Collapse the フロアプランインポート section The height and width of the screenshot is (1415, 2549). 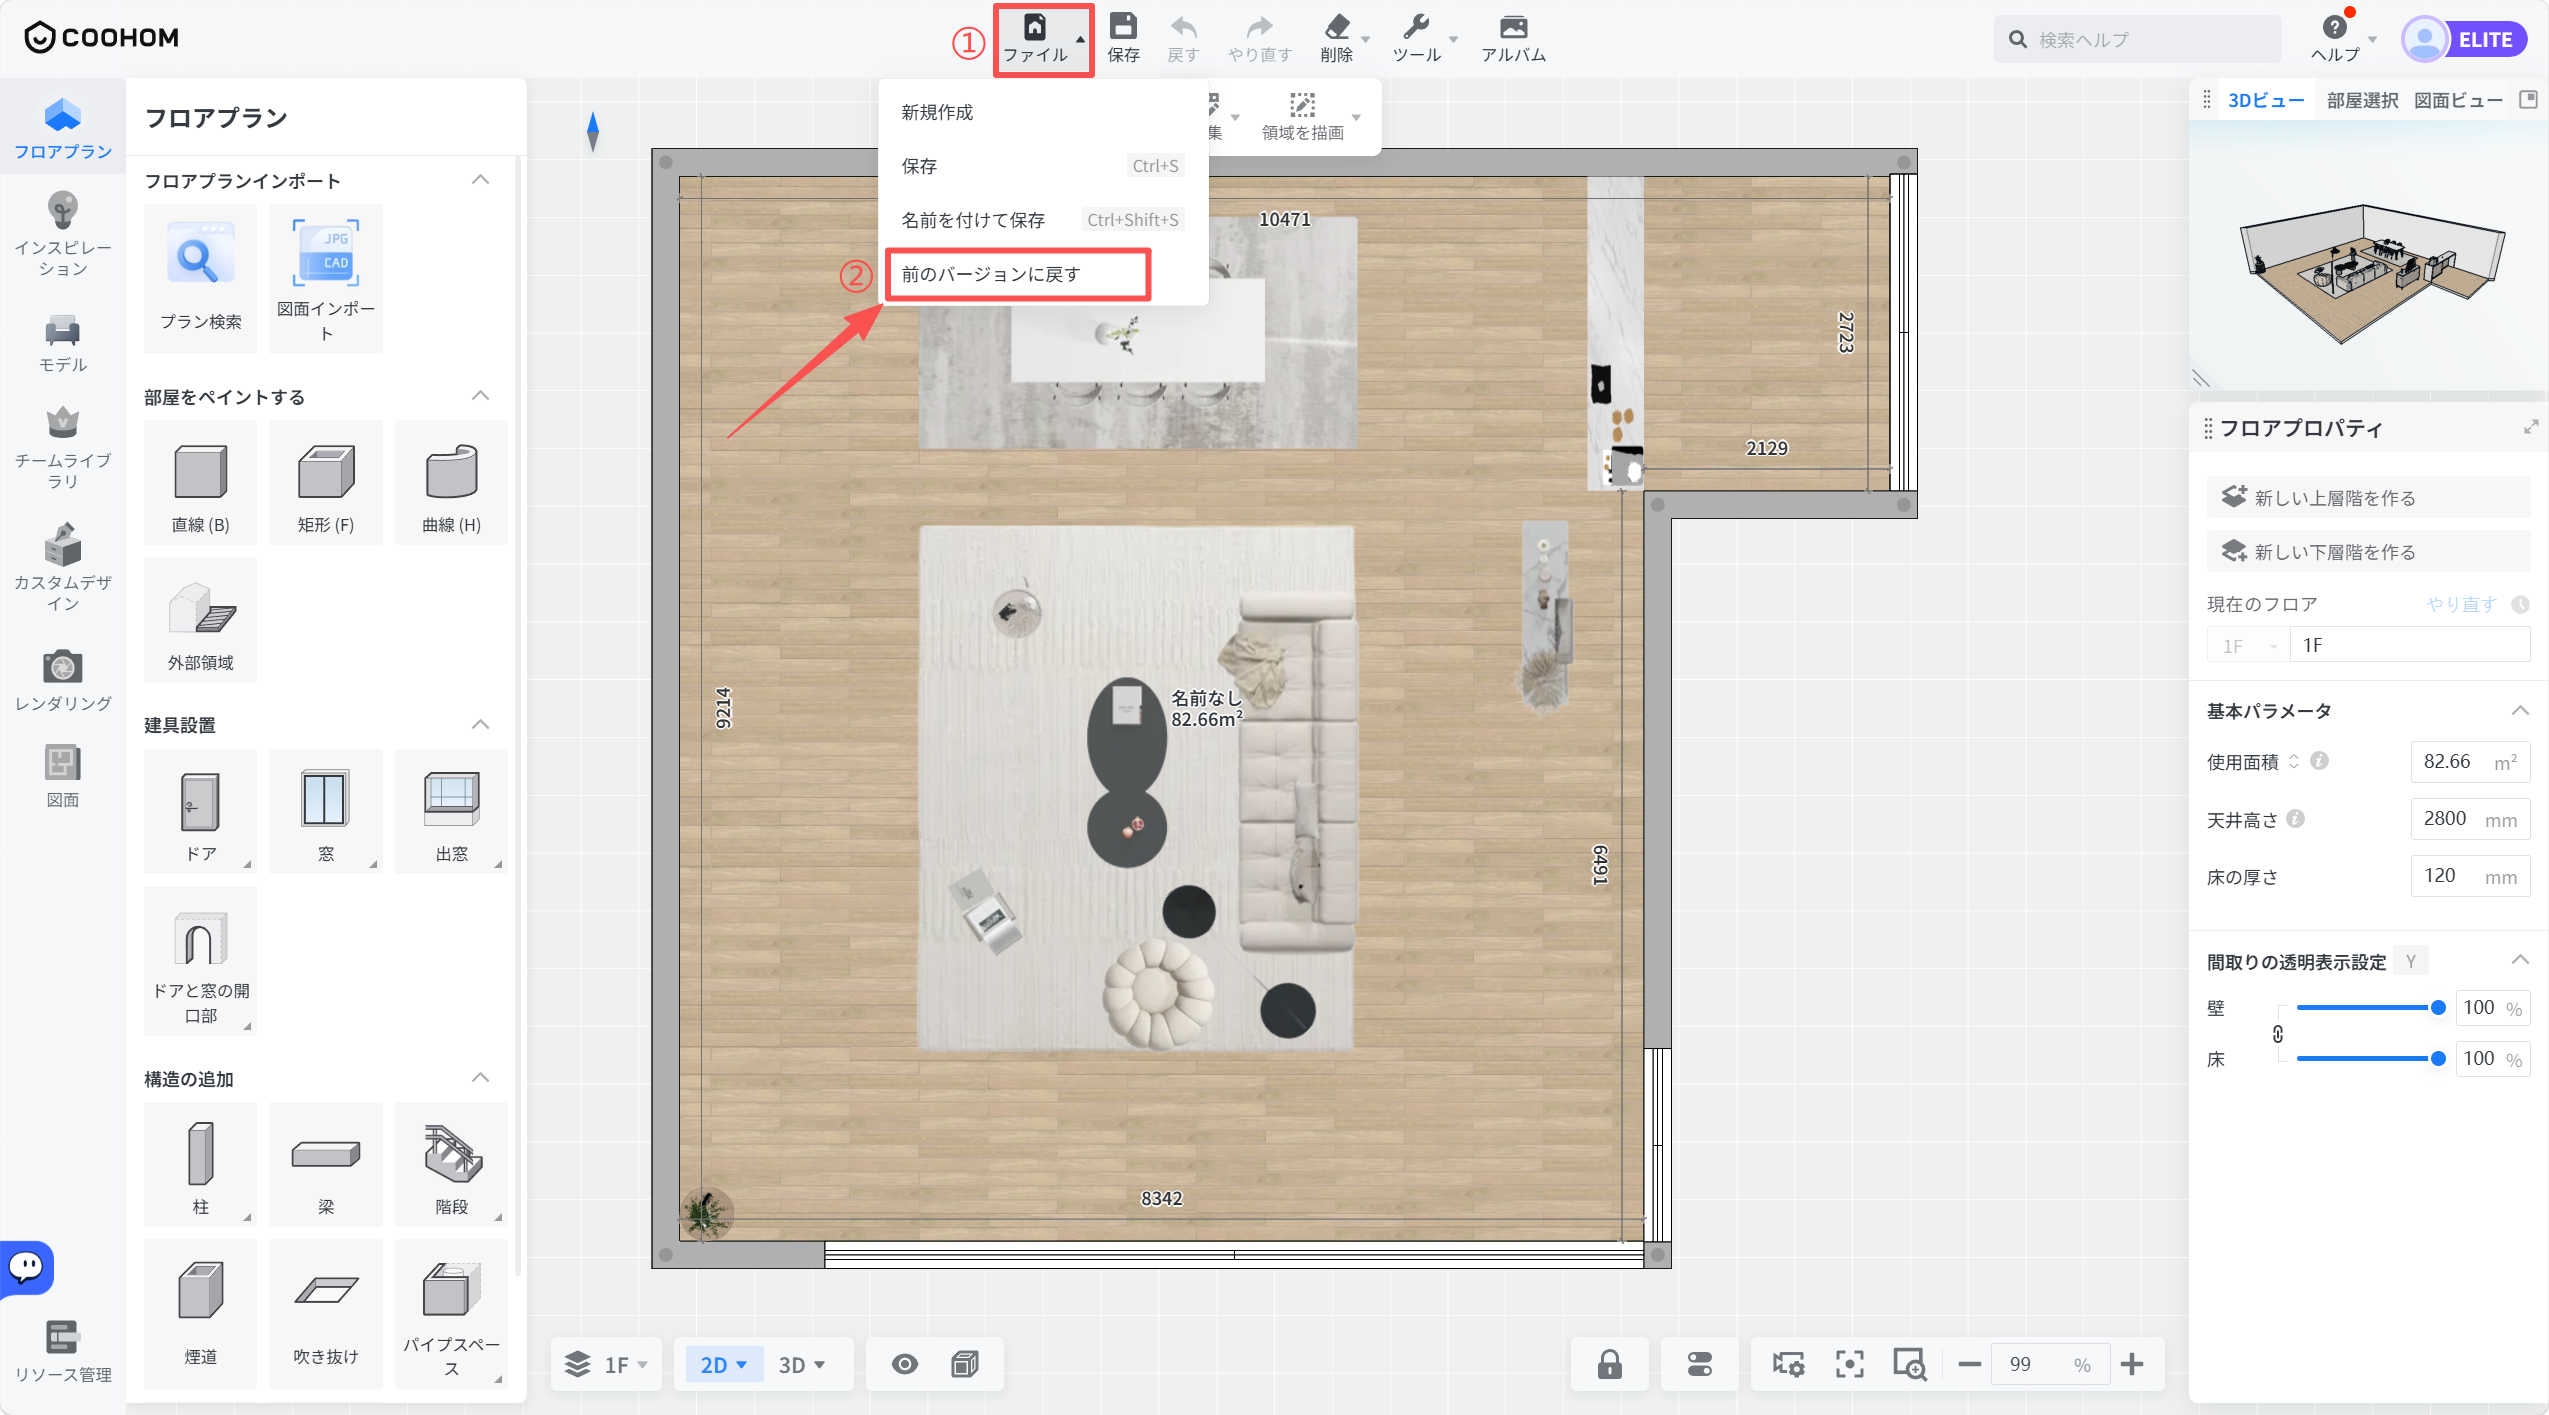pyautogui.click(x=480, y=180)
